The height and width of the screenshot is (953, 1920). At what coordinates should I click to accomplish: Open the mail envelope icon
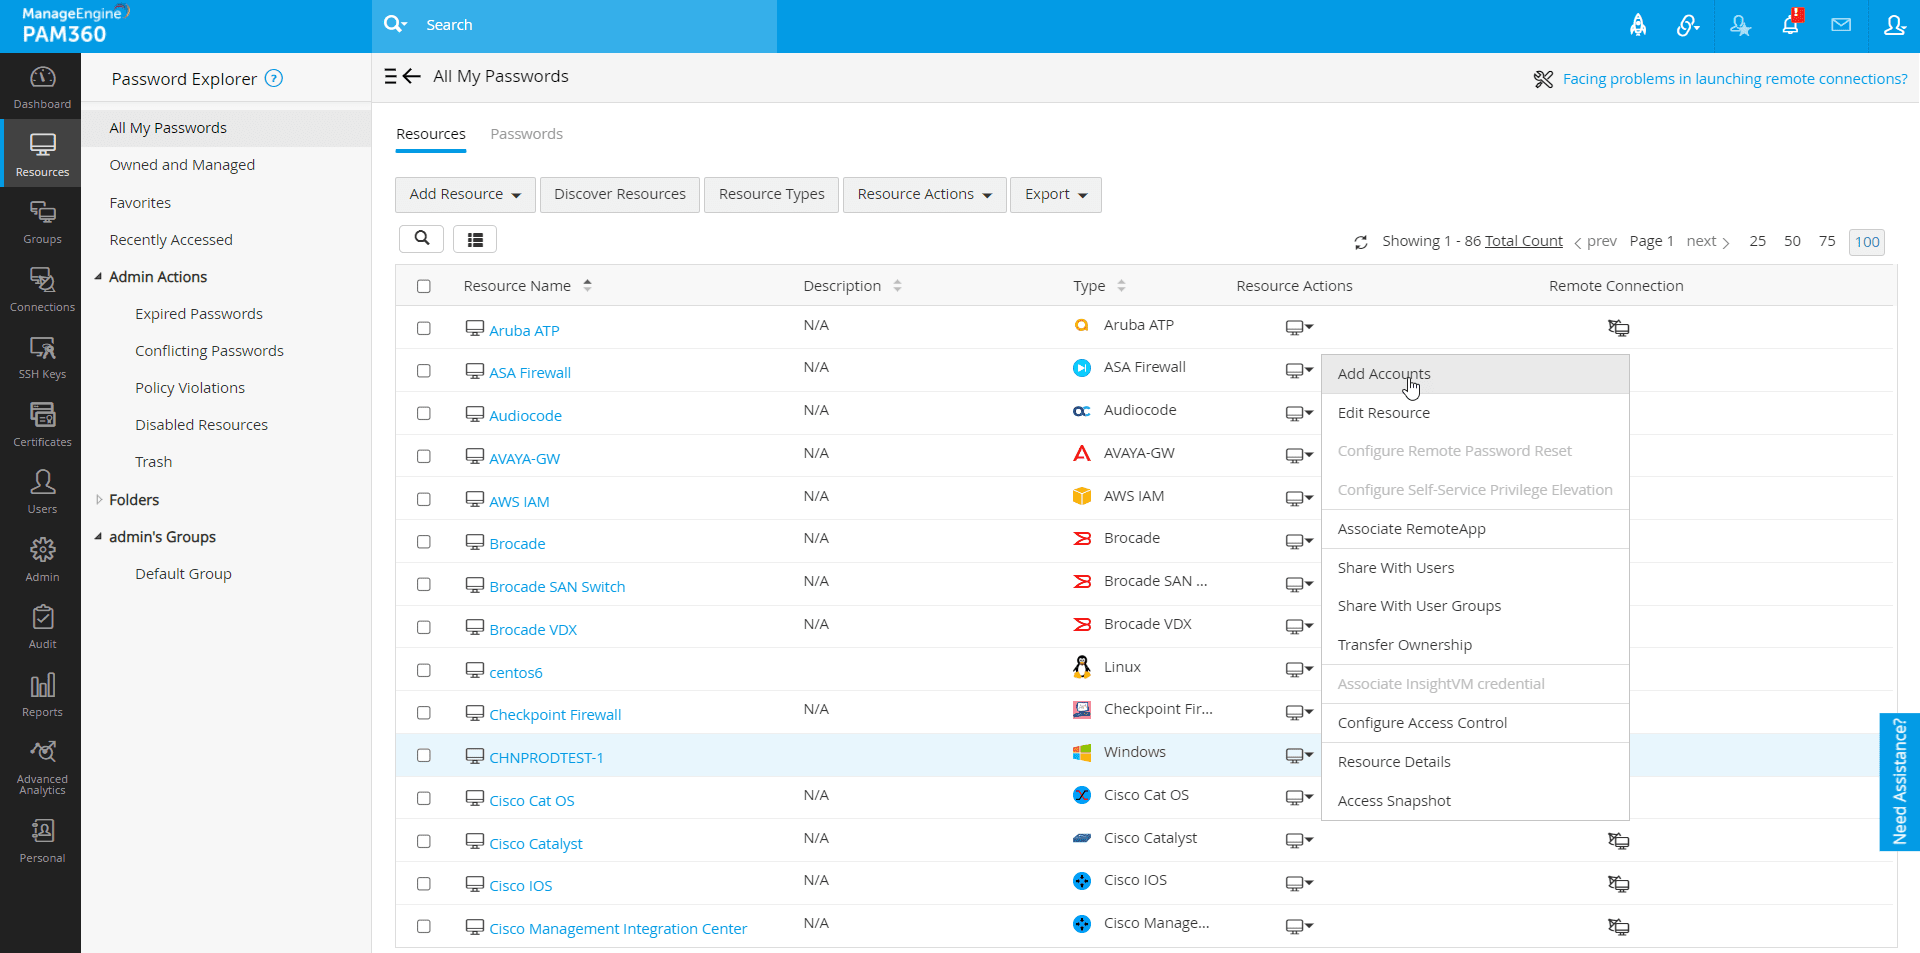(x=1841, y=25)
